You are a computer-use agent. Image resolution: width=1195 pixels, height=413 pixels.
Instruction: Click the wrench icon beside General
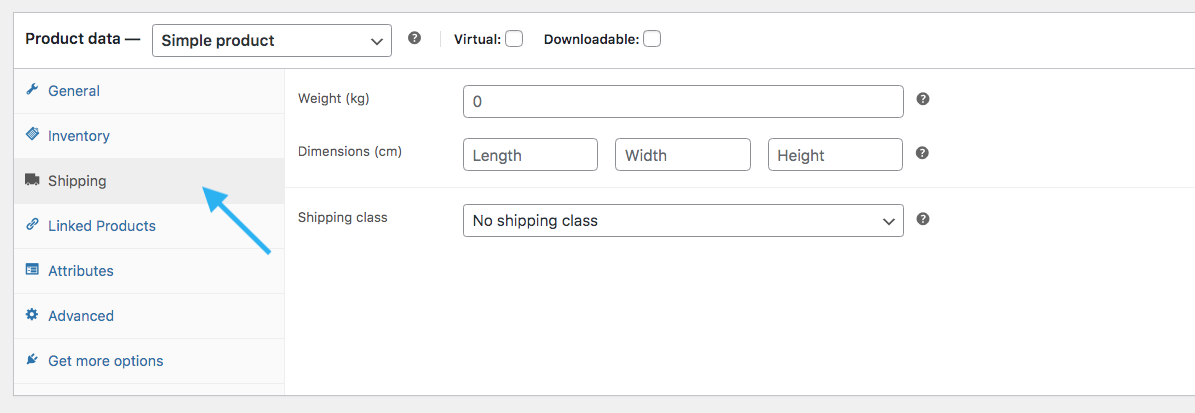pyautogui.click(x=32, y=90)
